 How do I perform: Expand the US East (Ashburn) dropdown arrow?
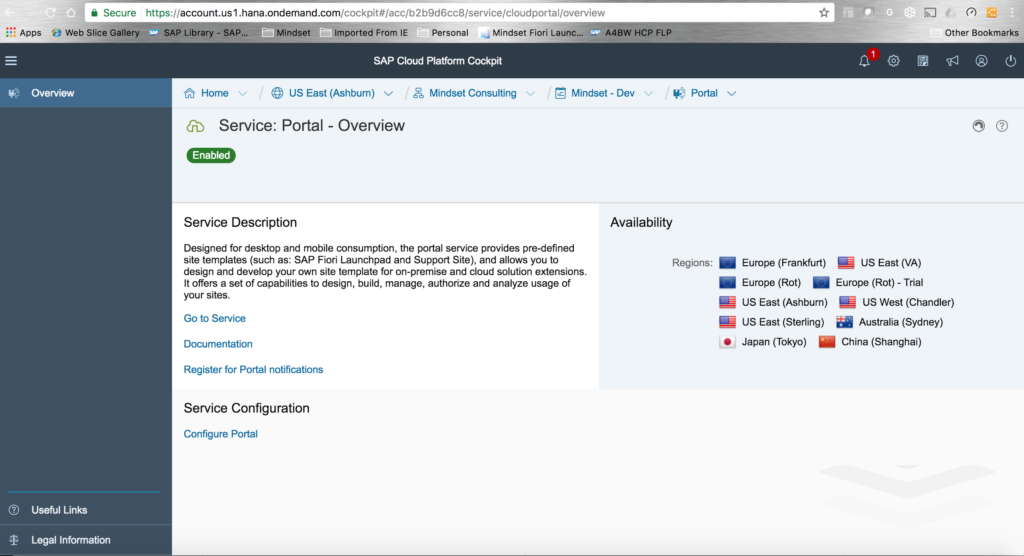[389, 93]
